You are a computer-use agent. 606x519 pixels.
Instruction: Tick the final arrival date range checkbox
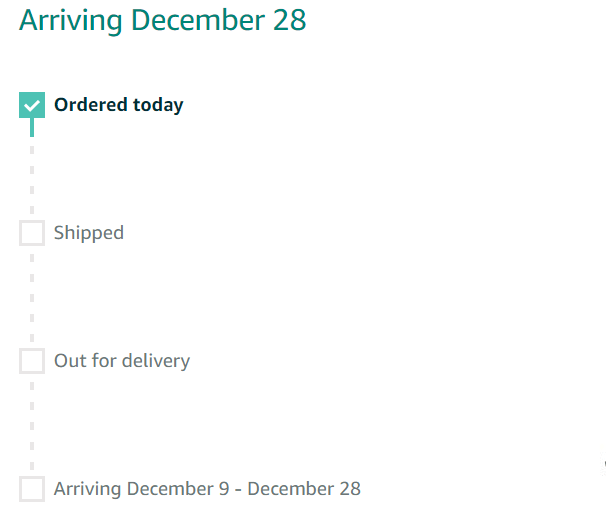point(32,489)
